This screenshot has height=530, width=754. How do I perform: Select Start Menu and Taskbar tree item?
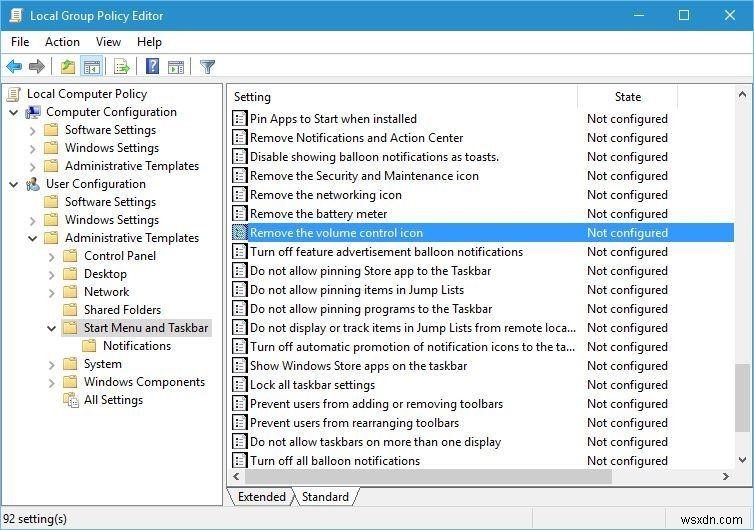tap(146, 328)
